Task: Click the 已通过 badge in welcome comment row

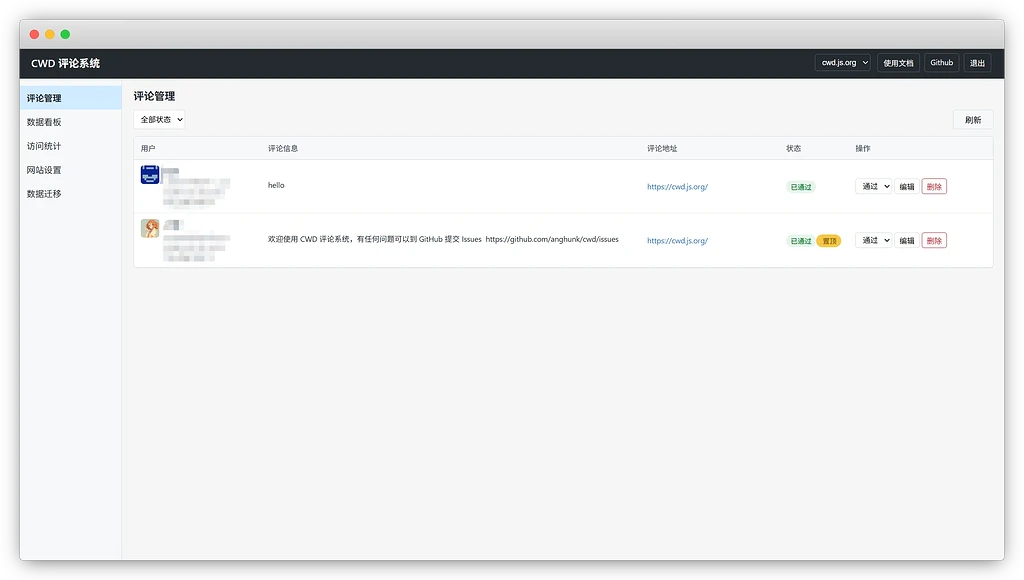Action: click(801, 241)
